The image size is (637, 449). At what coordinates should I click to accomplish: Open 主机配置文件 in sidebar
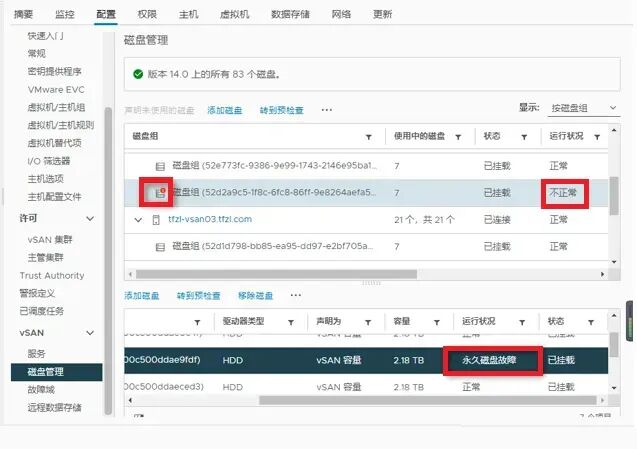pyautogui.click(x=54, y=197)
